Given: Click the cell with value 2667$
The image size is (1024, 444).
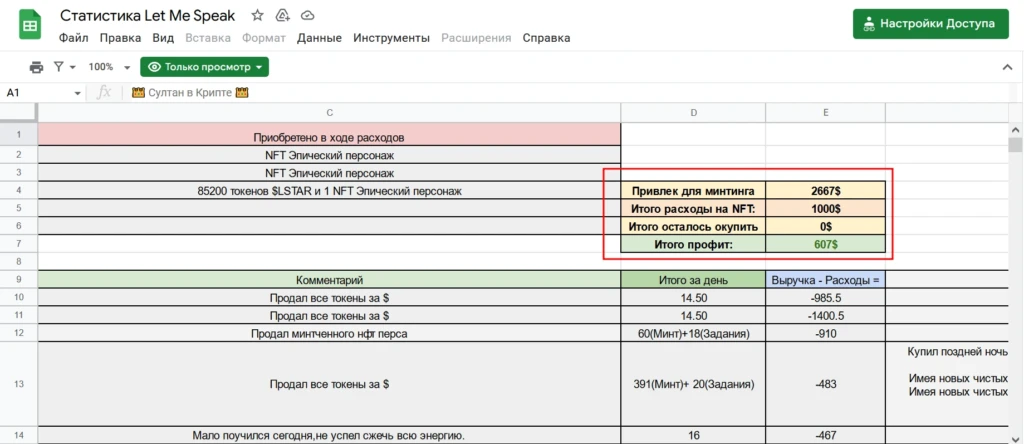Looking at the screenshot, I should click(825, 191).
